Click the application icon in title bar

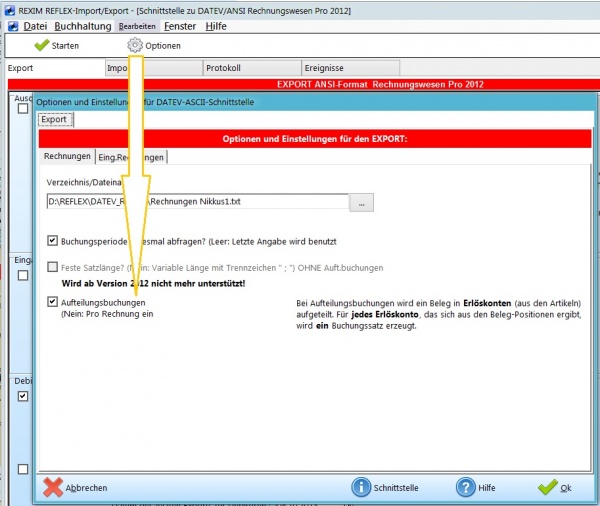(x=10, y=11)
